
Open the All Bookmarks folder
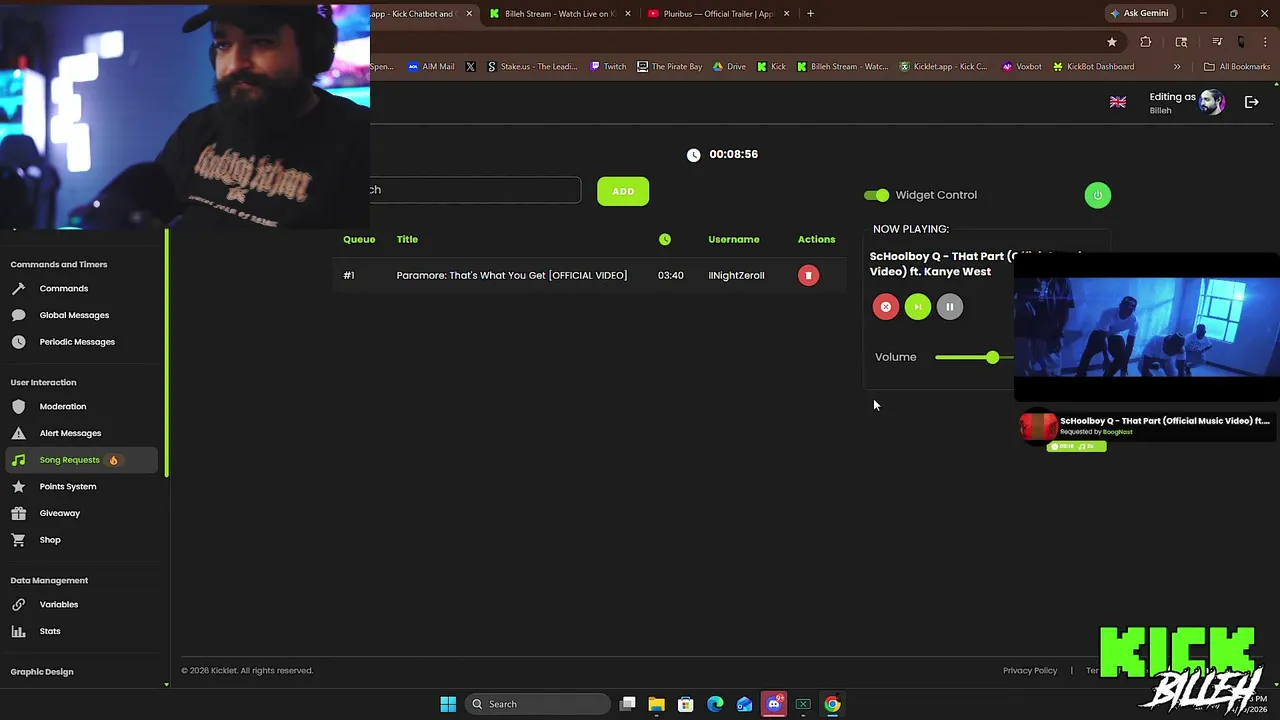point(1237,67)
